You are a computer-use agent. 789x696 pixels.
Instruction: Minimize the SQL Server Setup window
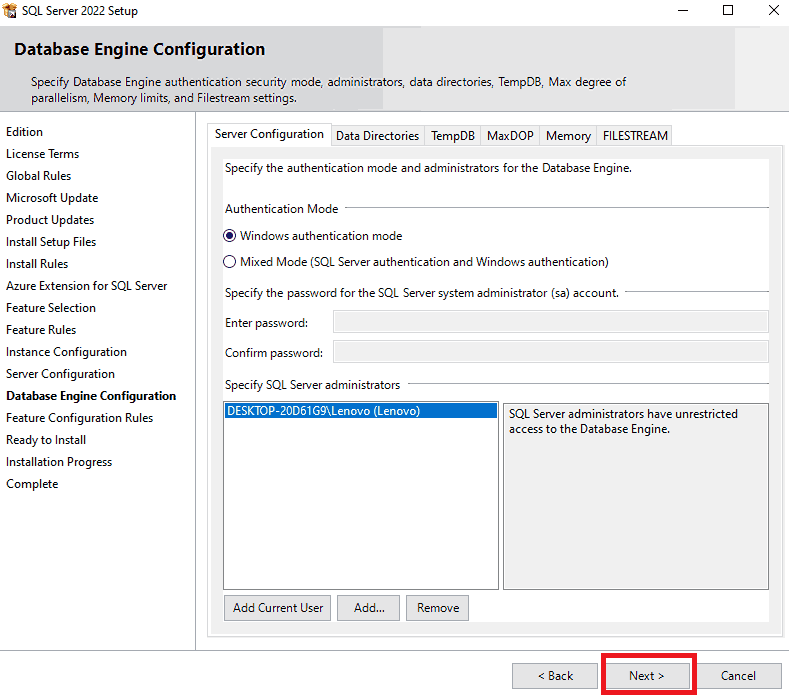tap(681, 11)
